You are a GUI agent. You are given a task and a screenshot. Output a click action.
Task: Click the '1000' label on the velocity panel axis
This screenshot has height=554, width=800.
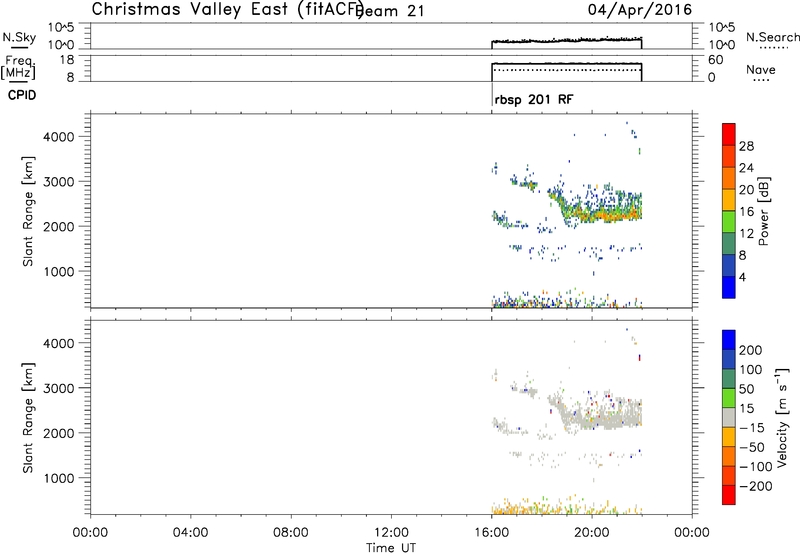tap(59, 478)
